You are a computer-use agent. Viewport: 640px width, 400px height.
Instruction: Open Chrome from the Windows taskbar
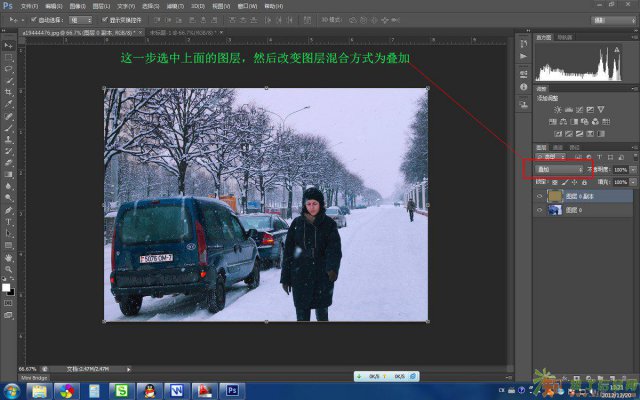pyautogui.click(x=65, y=390)
